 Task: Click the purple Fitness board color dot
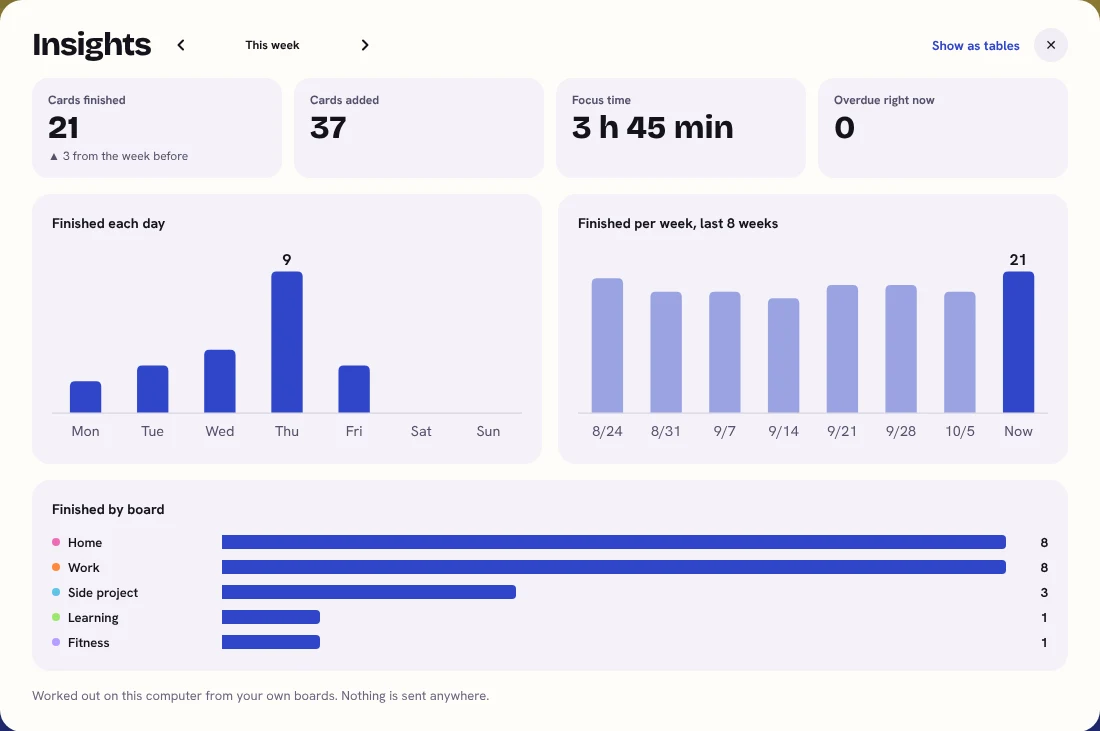[56, 642]
